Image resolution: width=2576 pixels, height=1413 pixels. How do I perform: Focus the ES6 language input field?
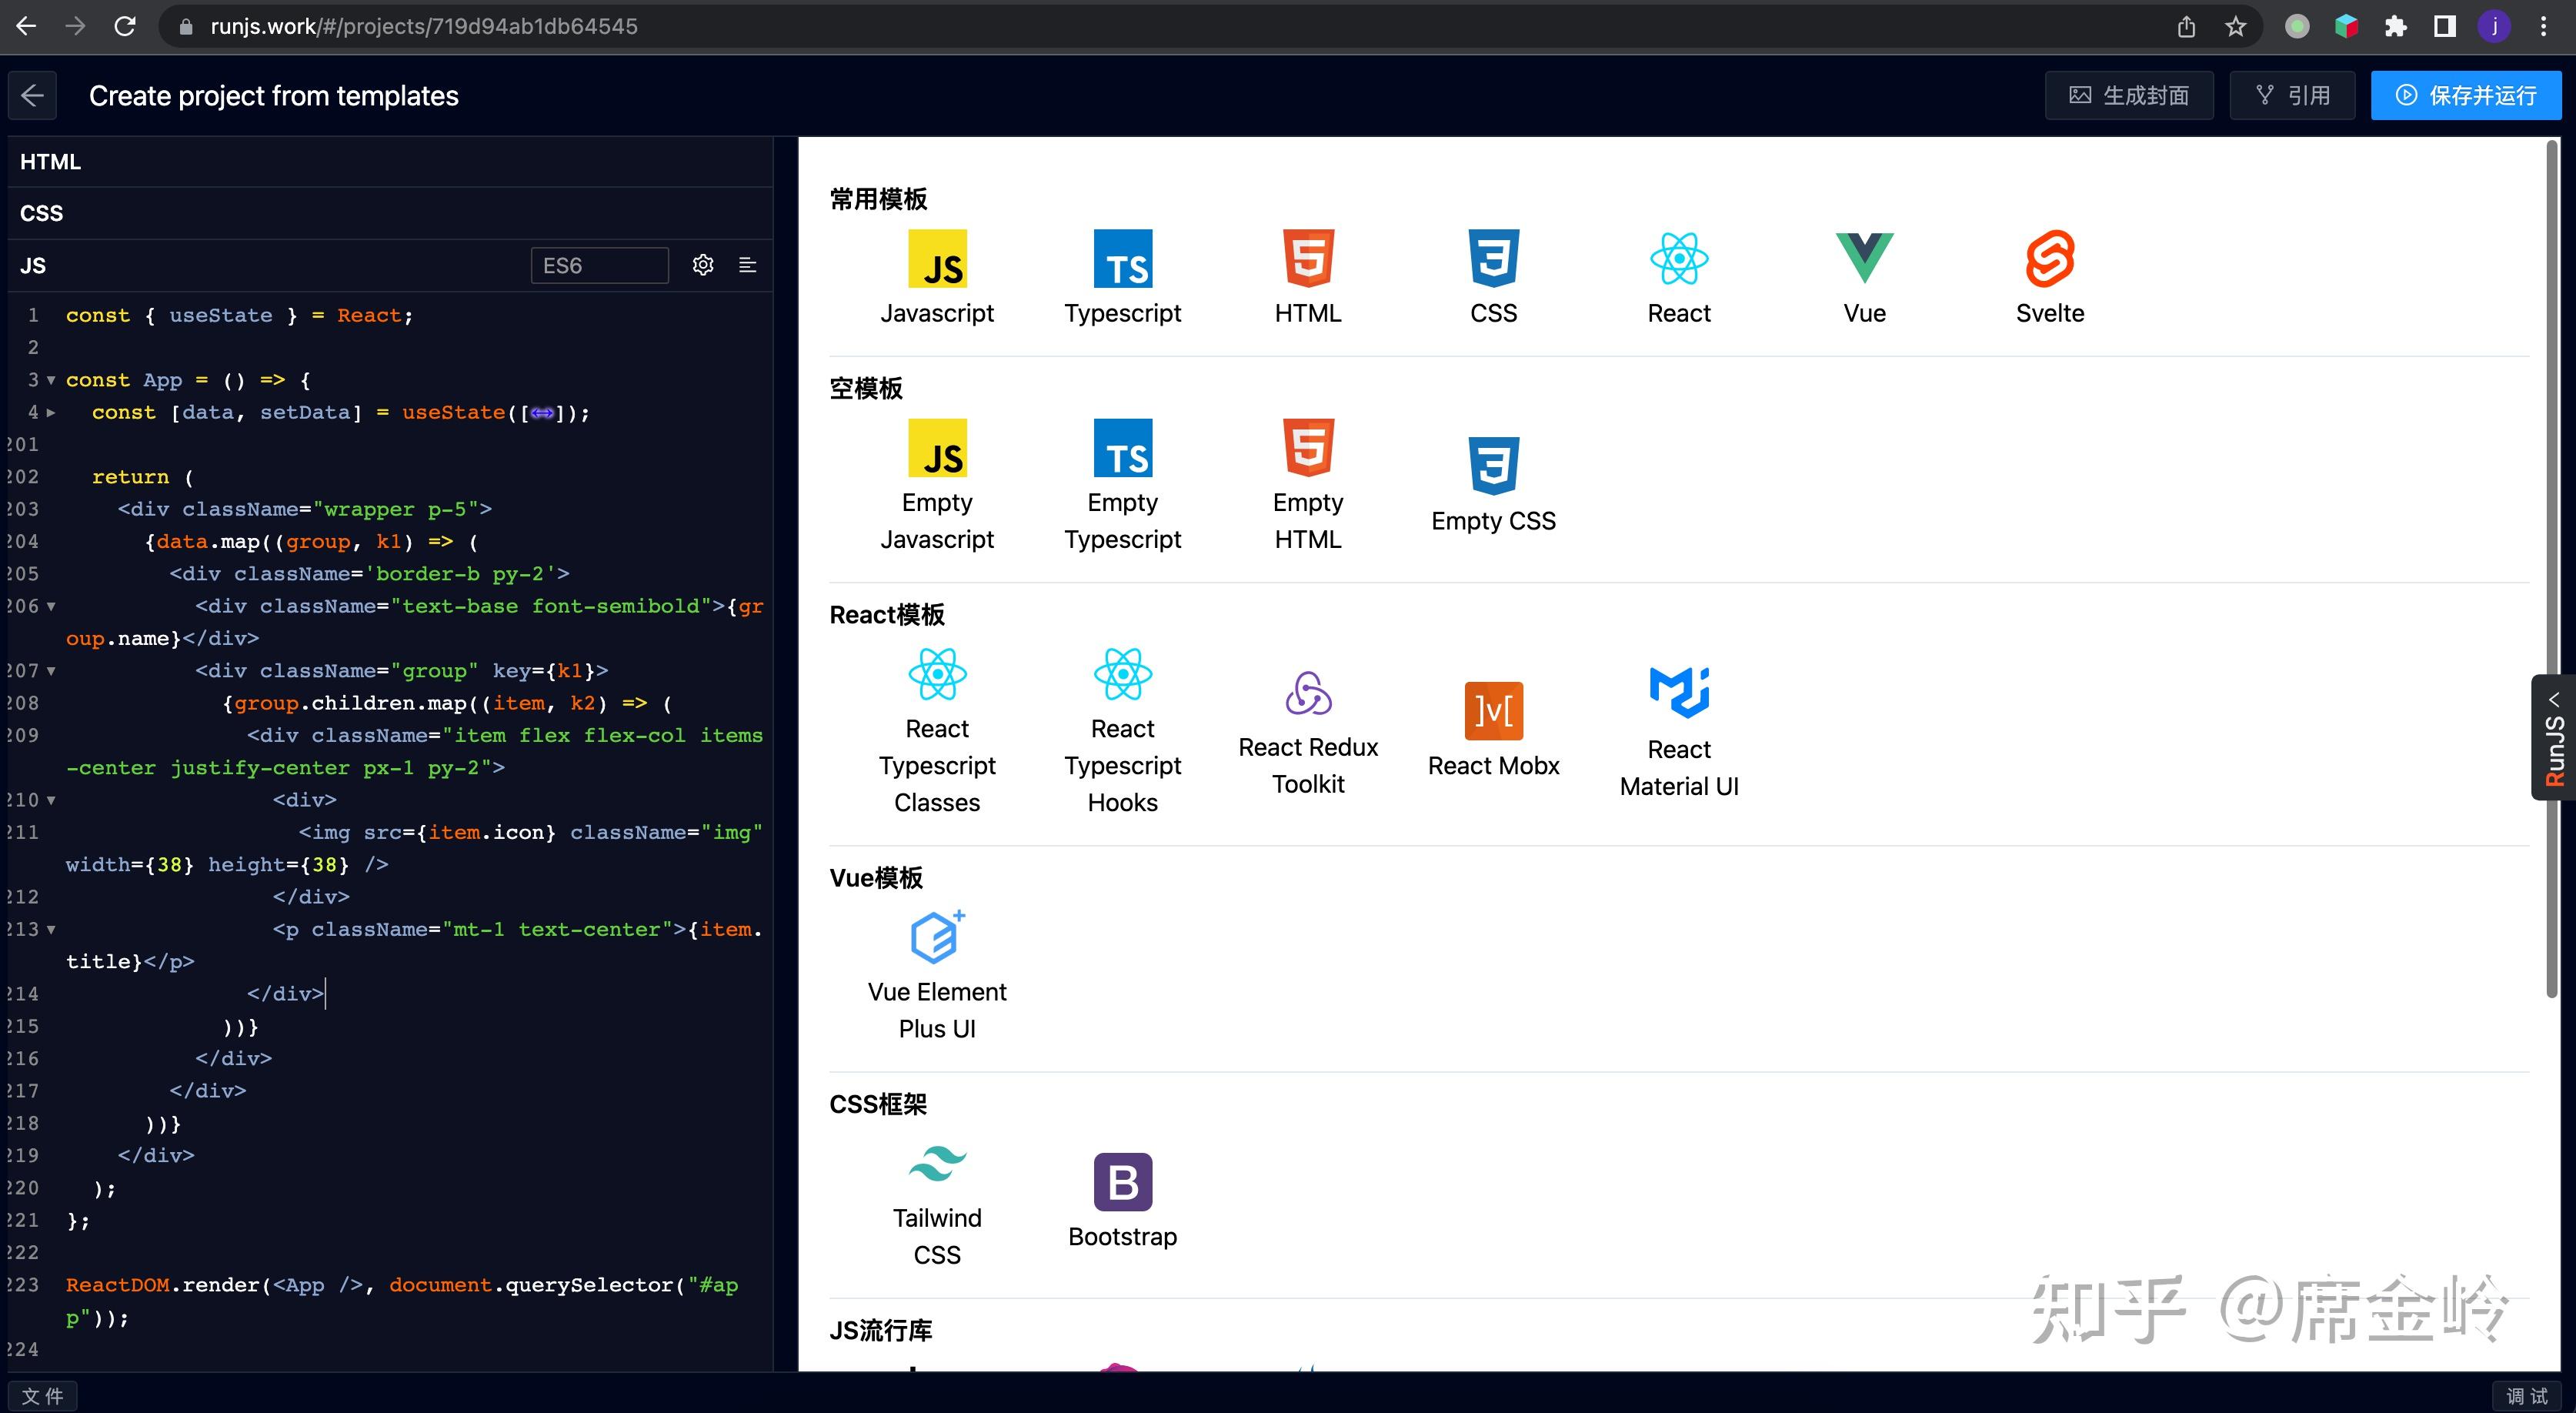tap(598, 264)
